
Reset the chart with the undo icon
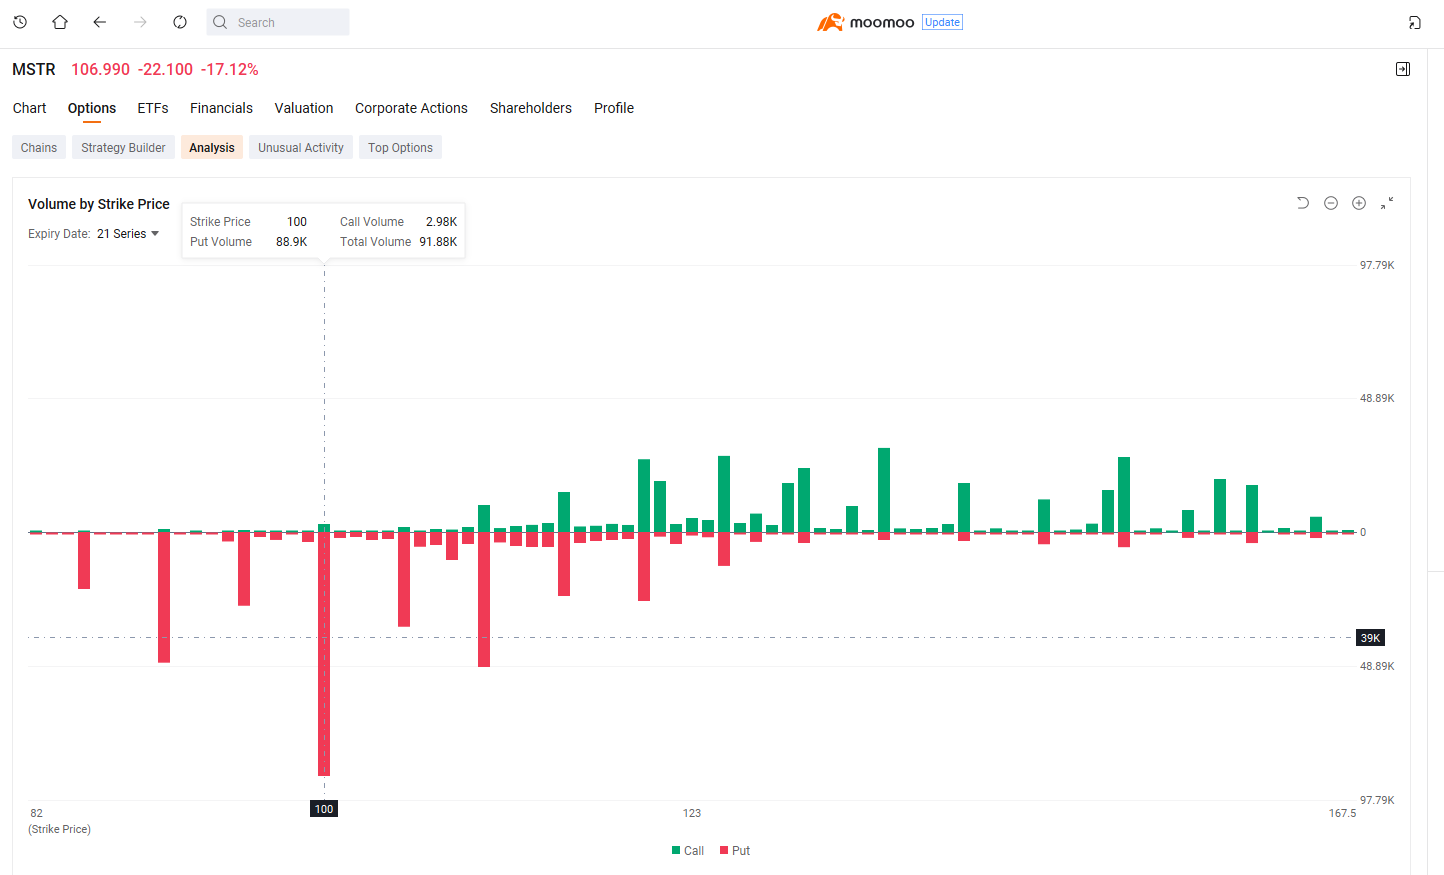(x=1303, y=203)
